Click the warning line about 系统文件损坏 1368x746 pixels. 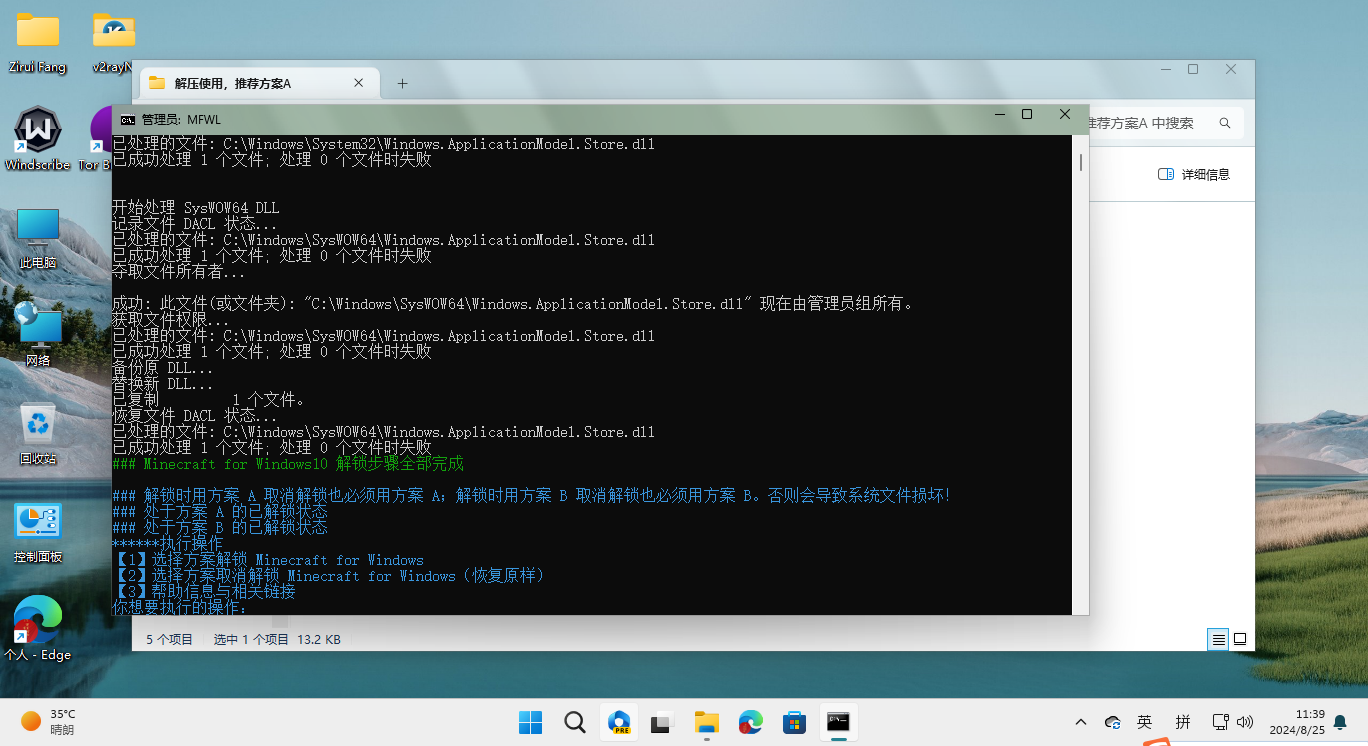531,496
